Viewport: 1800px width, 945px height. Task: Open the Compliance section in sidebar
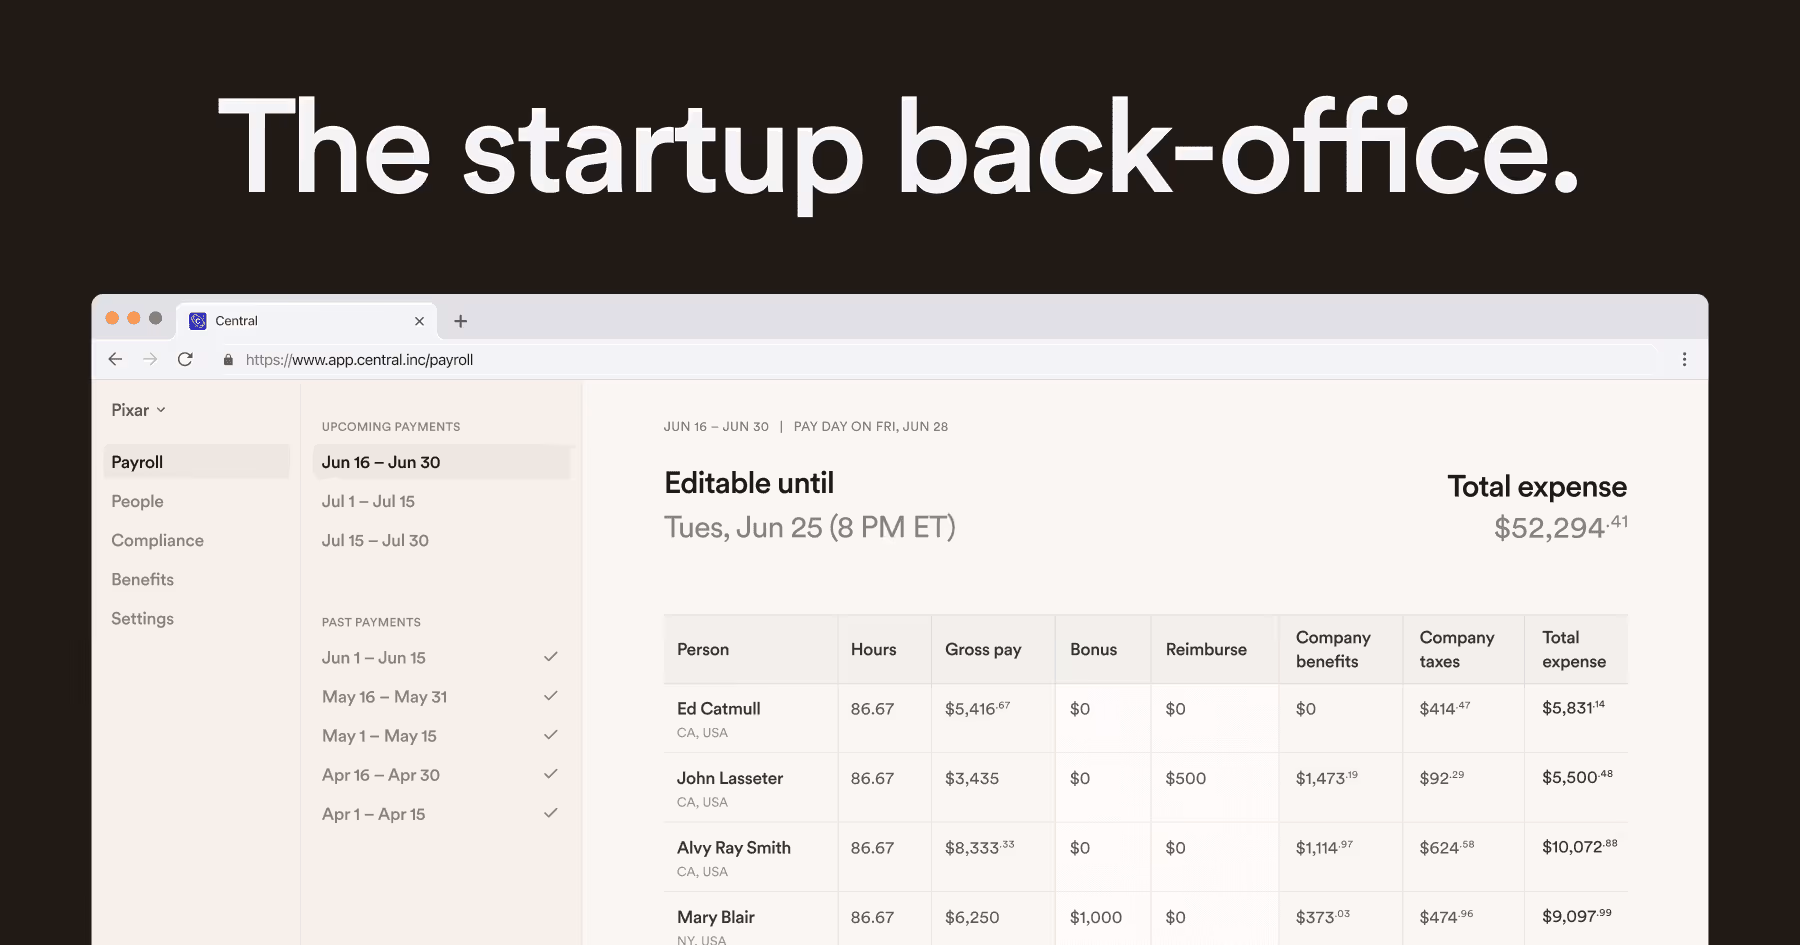pos(157,540)
